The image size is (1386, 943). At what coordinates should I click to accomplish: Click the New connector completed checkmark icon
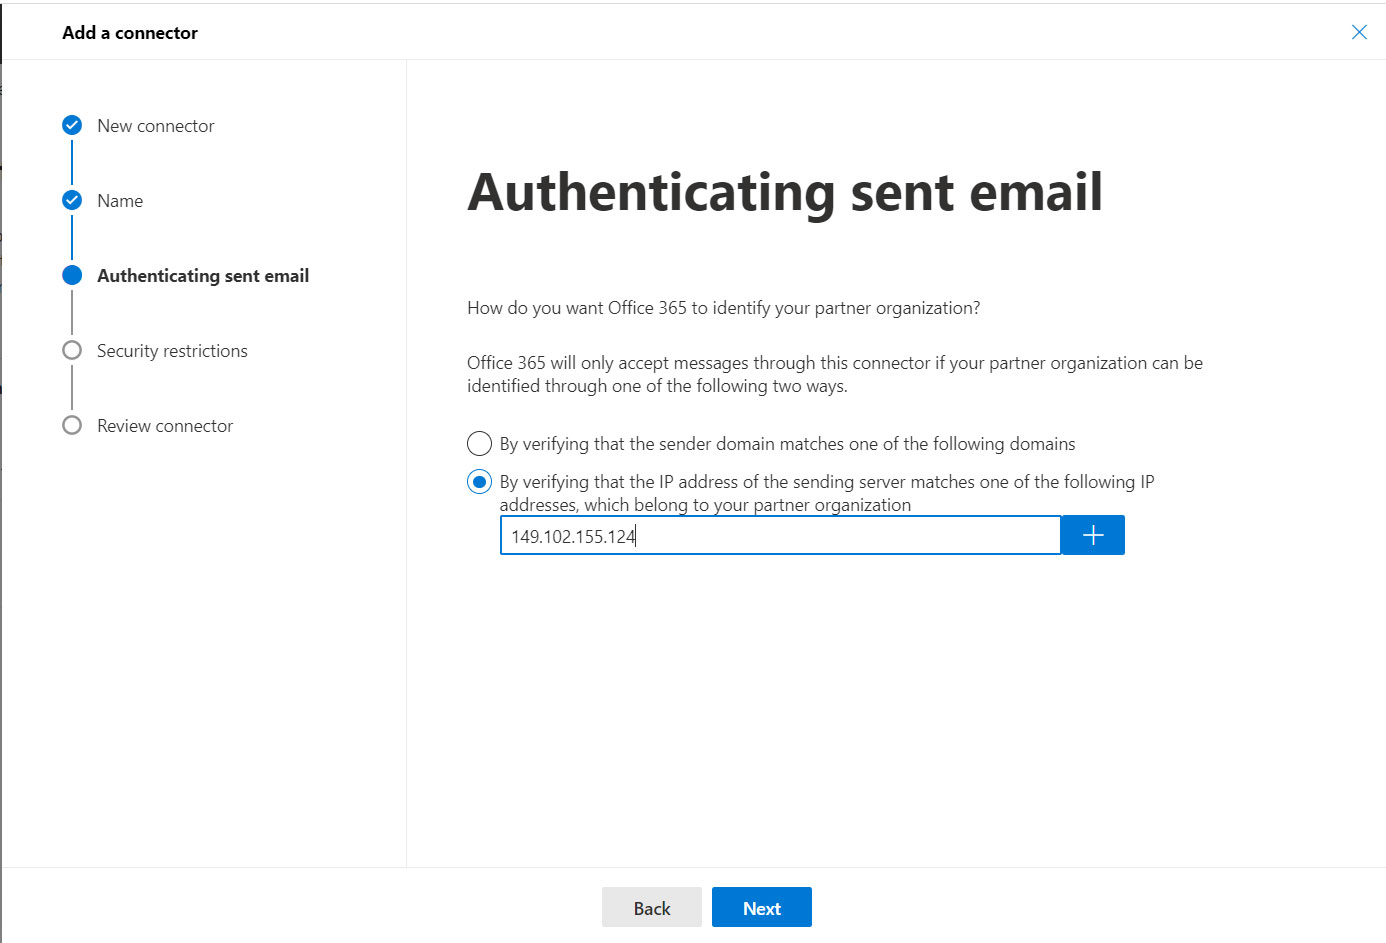[72, 125]
